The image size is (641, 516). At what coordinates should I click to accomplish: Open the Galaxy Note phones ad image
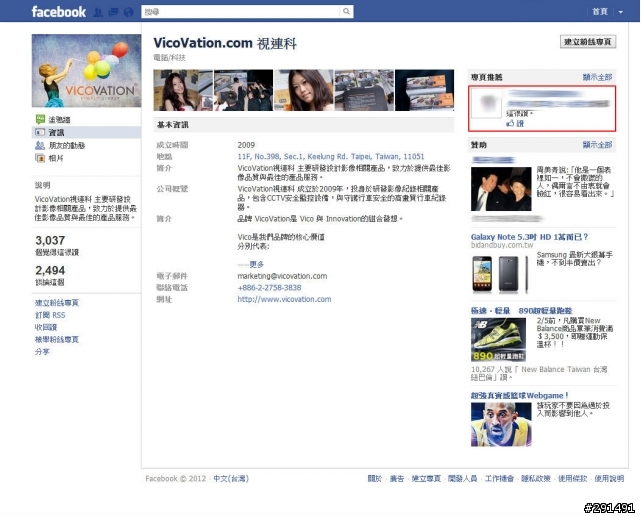(501, 273)
